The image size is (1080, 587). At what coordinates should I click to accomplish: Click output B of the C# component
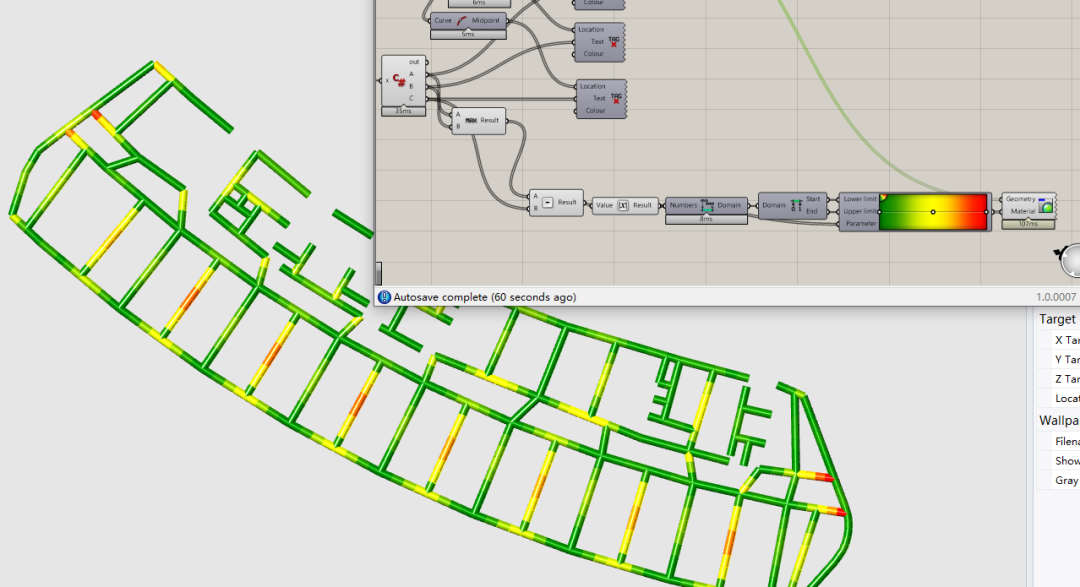412,86
